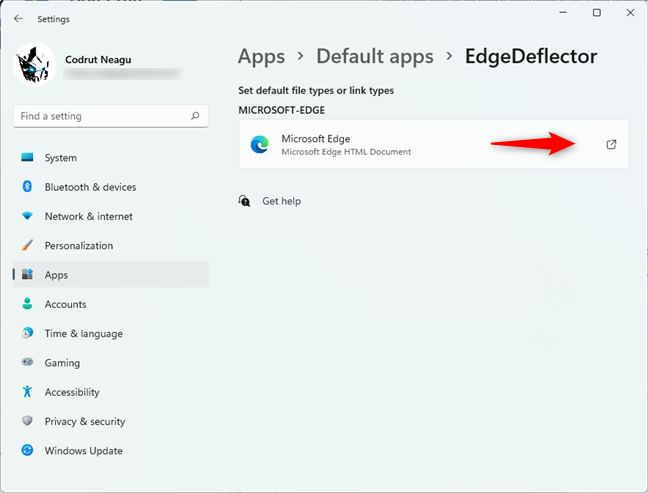Go to Apps breadcrumb link
Image resolution: width=648 pixels, height=493 pixels.
[262, 57]
